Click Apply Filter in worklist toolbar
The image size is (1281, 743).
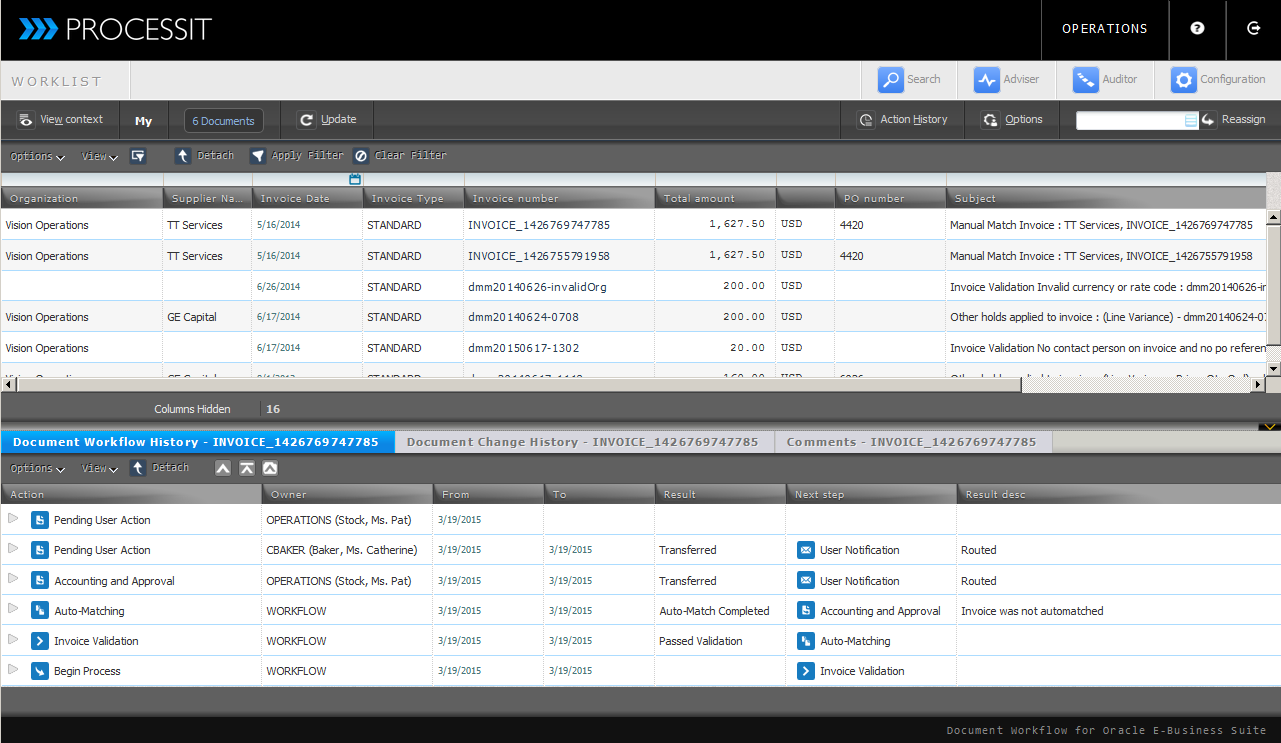tap(296, 156)
